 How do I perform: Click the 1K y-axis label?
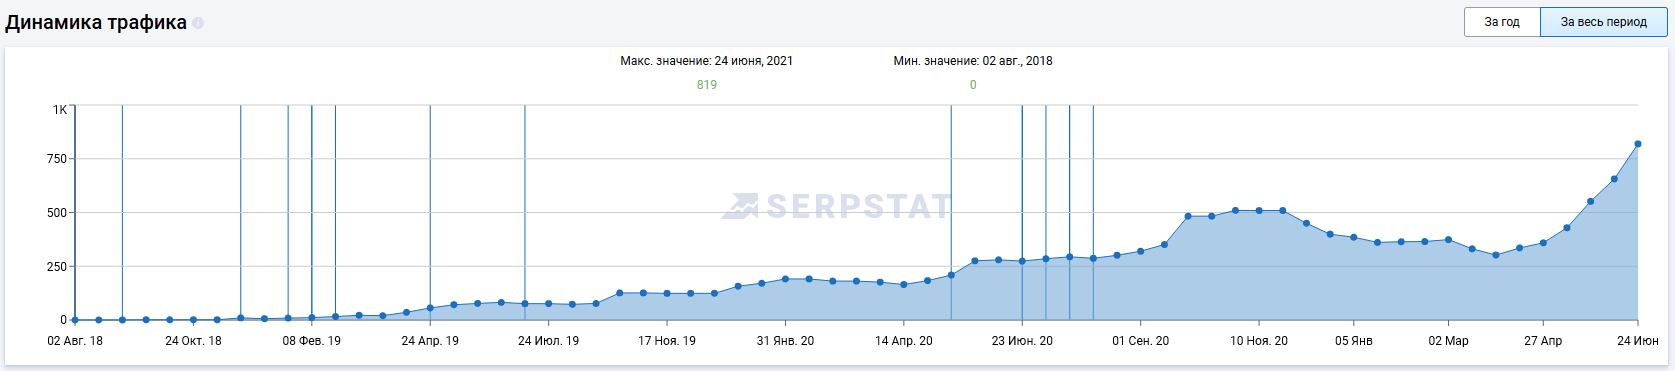coord(60,110)
